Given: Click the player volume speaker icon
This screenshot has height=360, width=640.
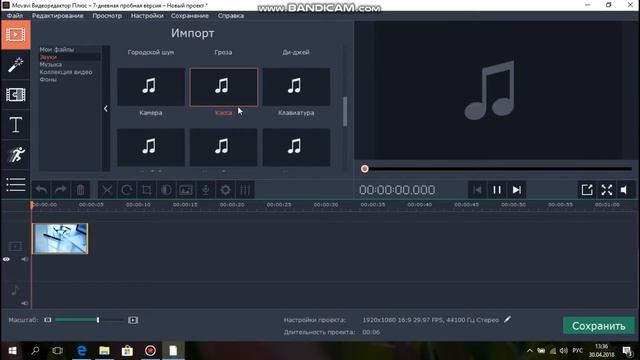Looking at the screenshot, I should 624,190.
